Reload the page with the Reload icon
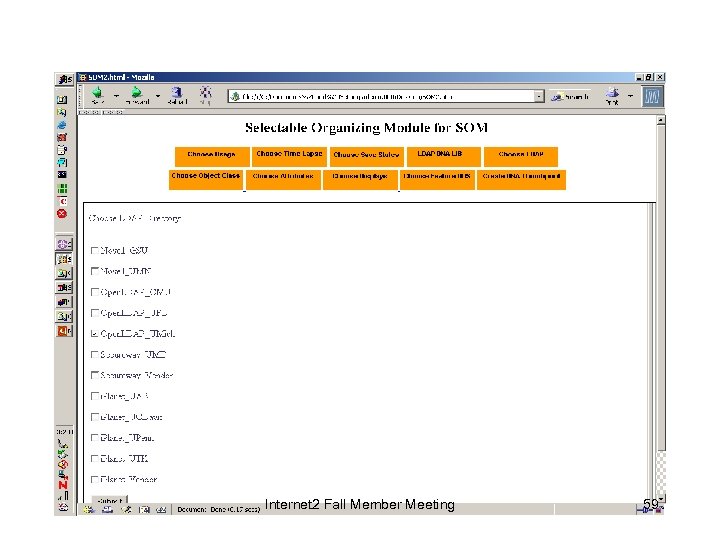The height and width of the screenshot is (540, 720). [177, 95]
